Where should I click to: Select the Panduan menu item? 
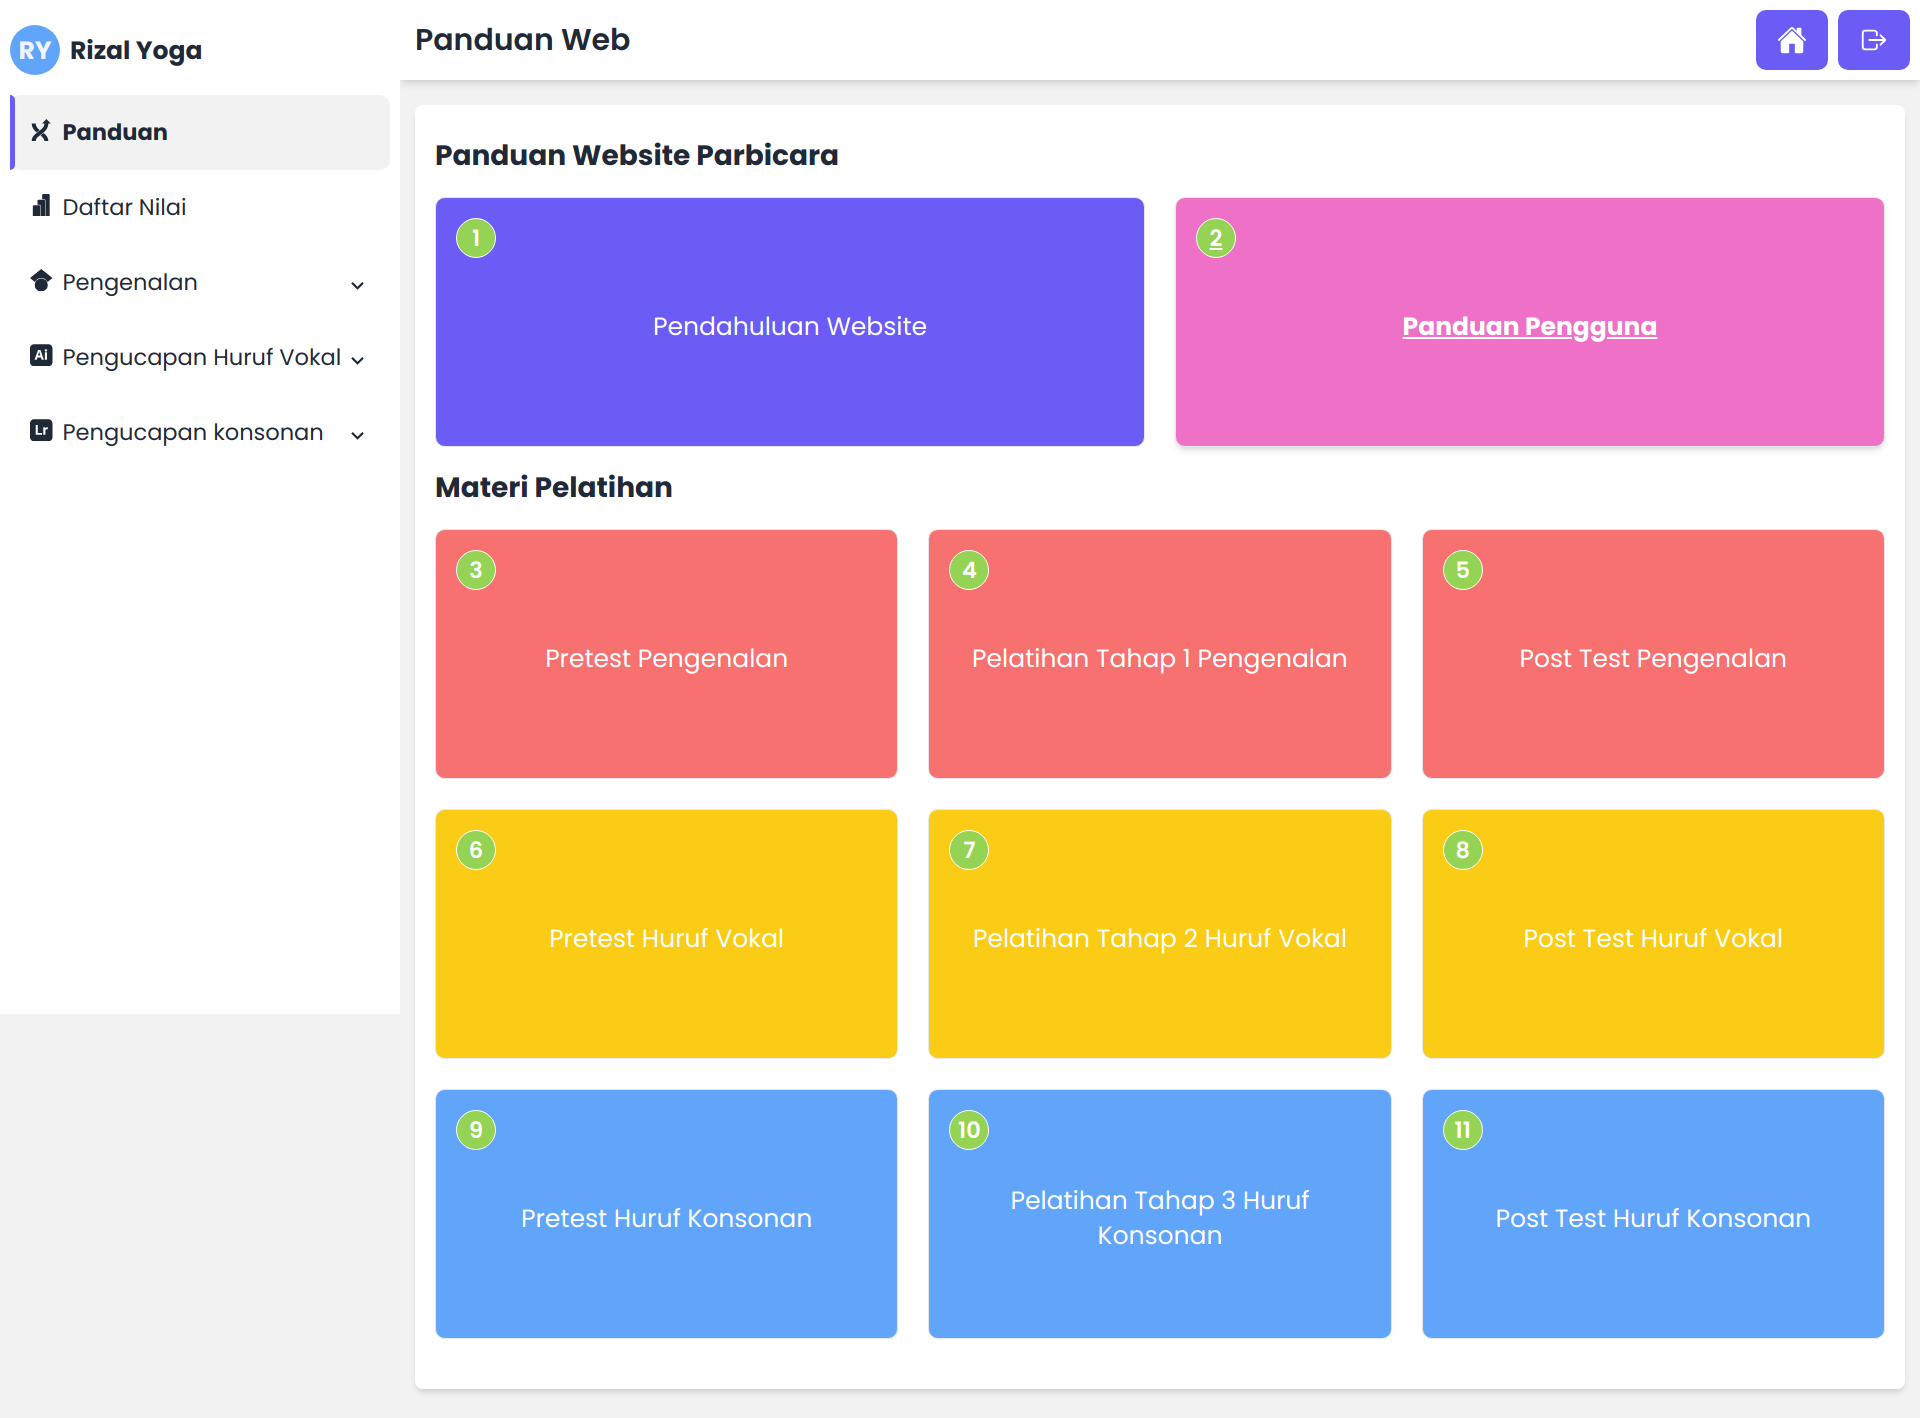115,132
